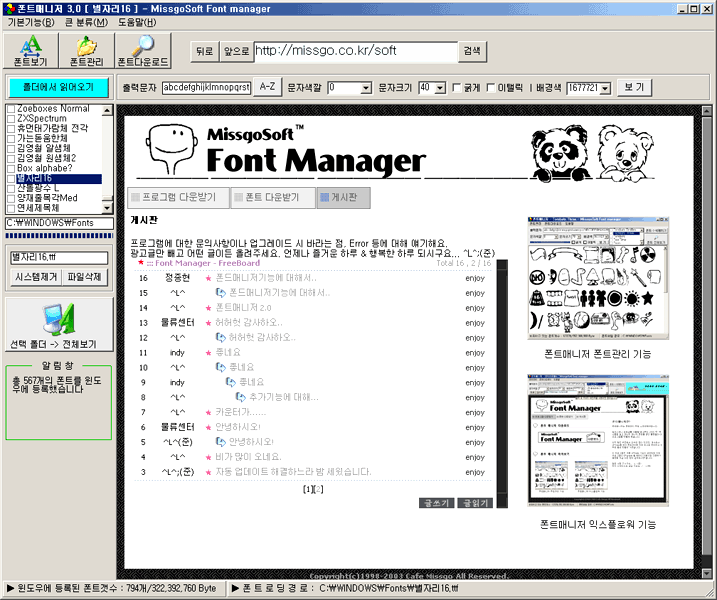Screen dimensions: 717x600
Task: Open the 배경색 background color dropdown
Action: pos(605,88)
